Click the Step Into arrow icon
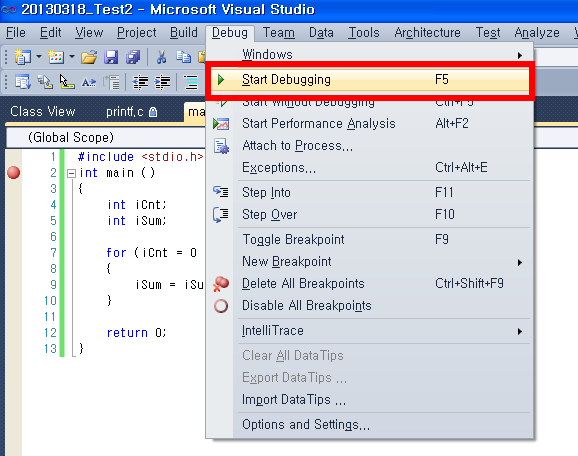The image size is (578, 456). tap(221, 192)
